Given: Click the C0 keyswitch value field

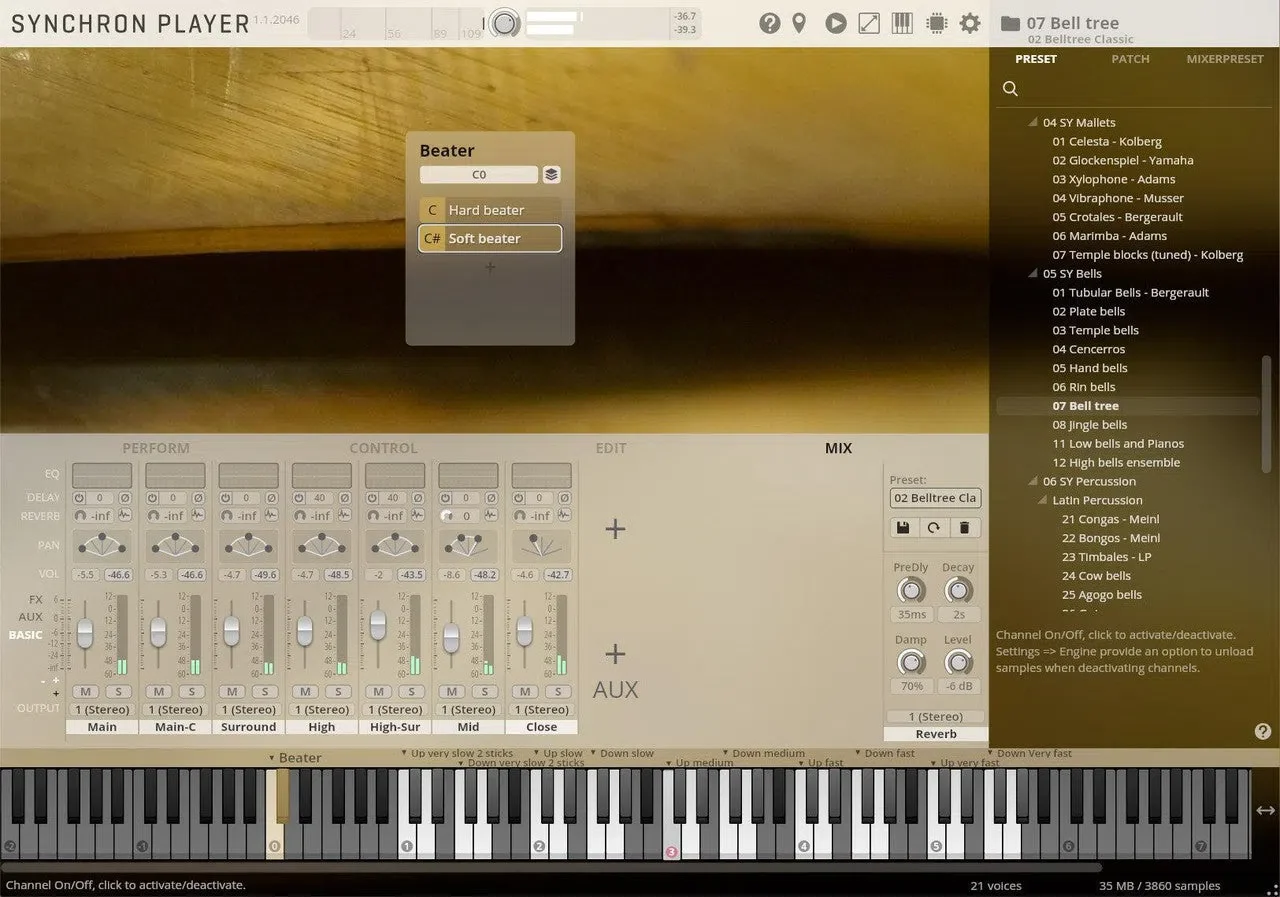Looking at the screenshot, I should click(479, 174).
